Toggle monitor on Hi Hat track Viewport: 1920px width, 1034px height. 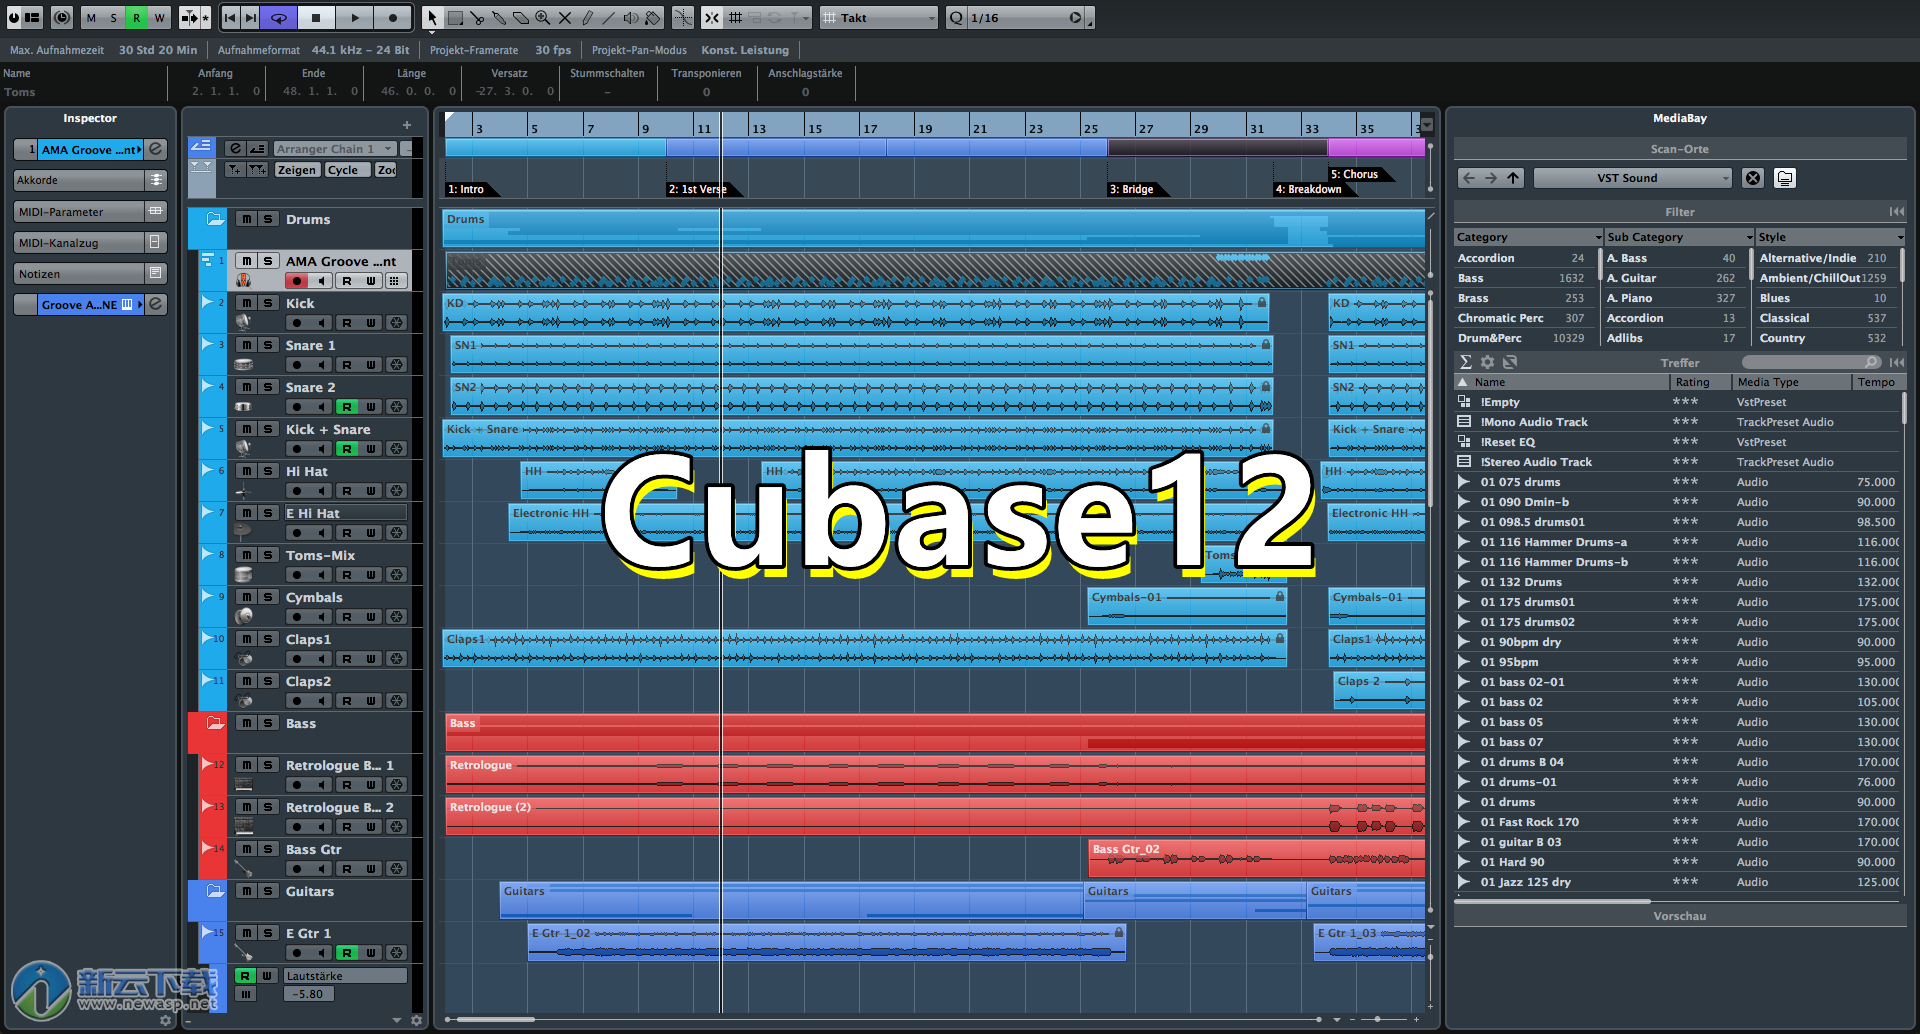pyautogui.click(x=321, y=491)
